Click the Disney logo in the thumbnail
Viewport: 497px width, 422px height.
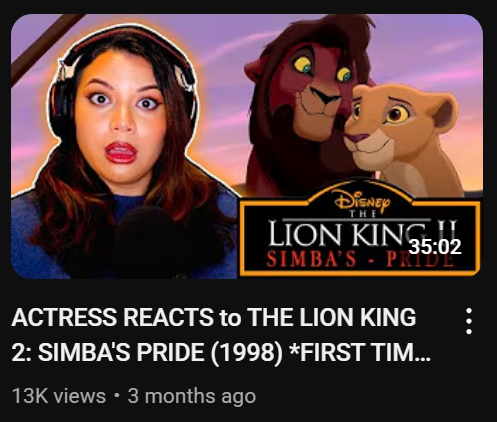[362, 200]
